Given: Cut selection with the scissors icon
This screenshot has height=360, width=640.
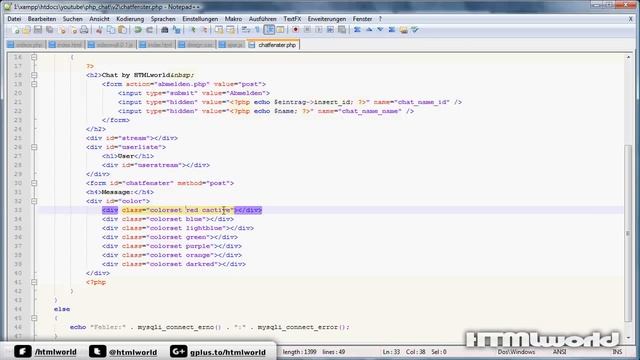Looking at the screenshot, I should tap(99, 30).
